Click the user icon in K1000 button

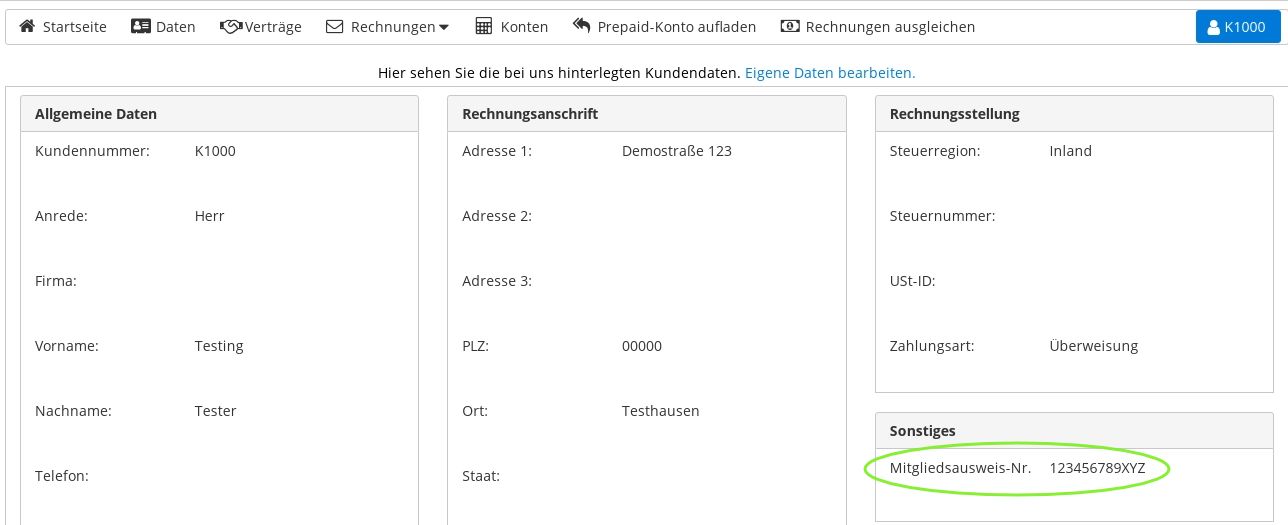pos(1213,27)
